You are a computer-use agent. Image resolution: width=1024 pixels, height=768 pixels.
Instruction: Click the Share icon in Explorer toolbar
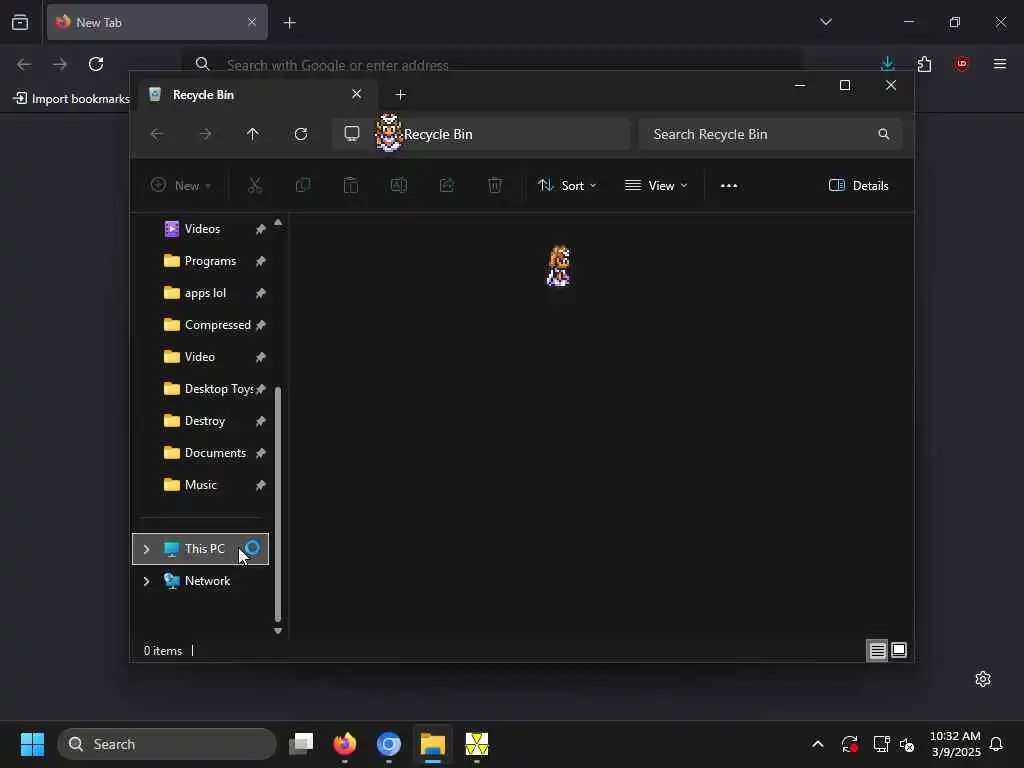447,185
